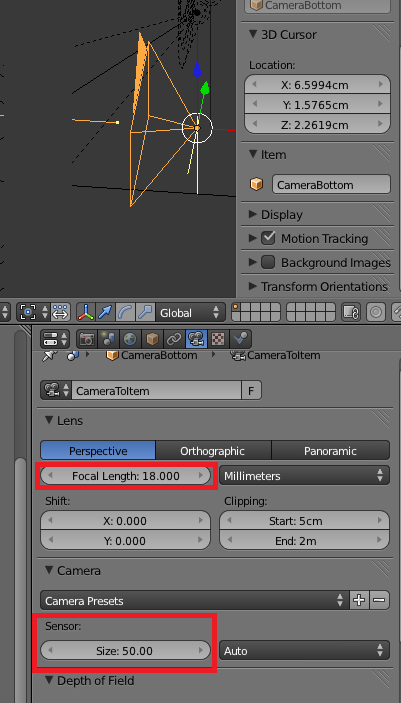
Task: Activate the first scene layer with dot
Action: (236, 307)
